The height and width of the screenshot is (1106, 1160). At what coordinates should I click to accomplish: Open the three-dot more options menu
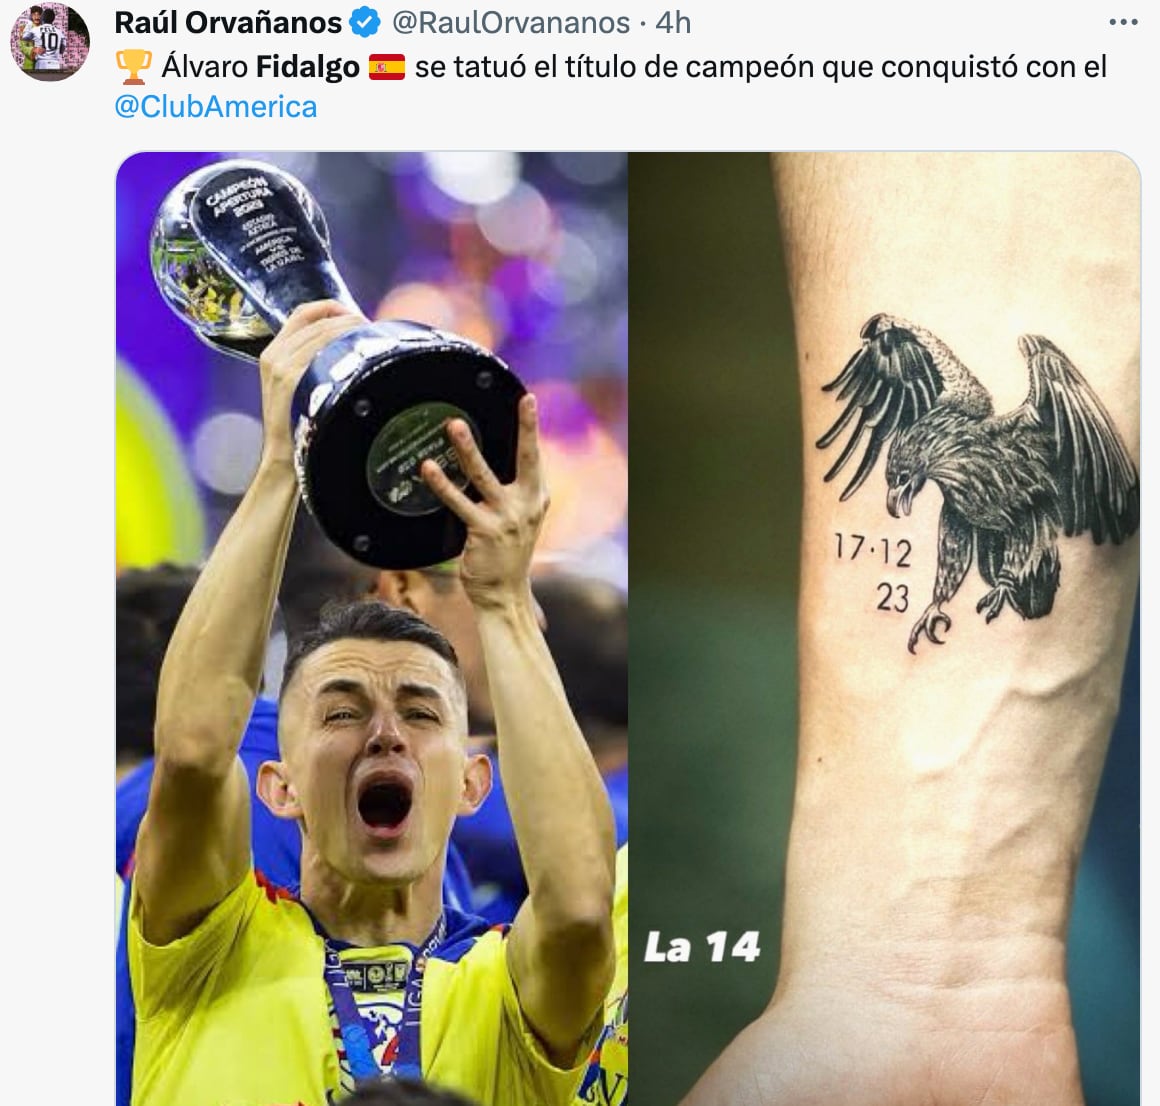[1123, 23]
